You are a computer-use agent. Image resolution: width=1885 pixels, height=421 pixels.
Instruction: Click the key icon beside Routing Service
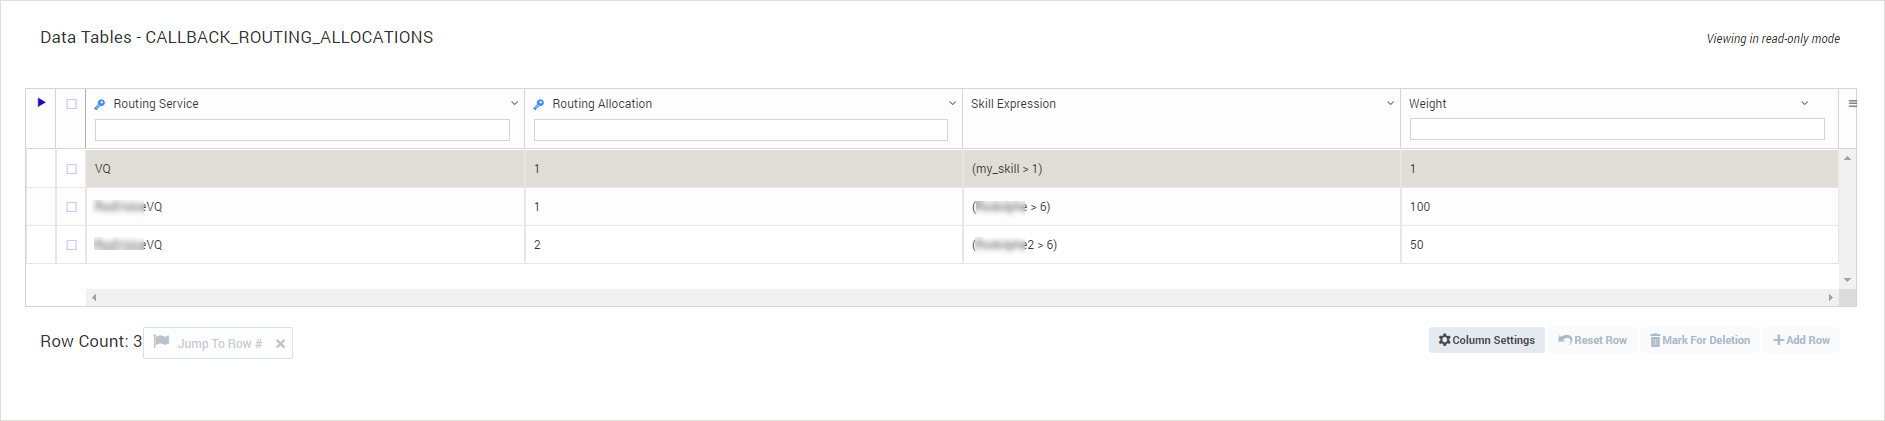[100, 104]
